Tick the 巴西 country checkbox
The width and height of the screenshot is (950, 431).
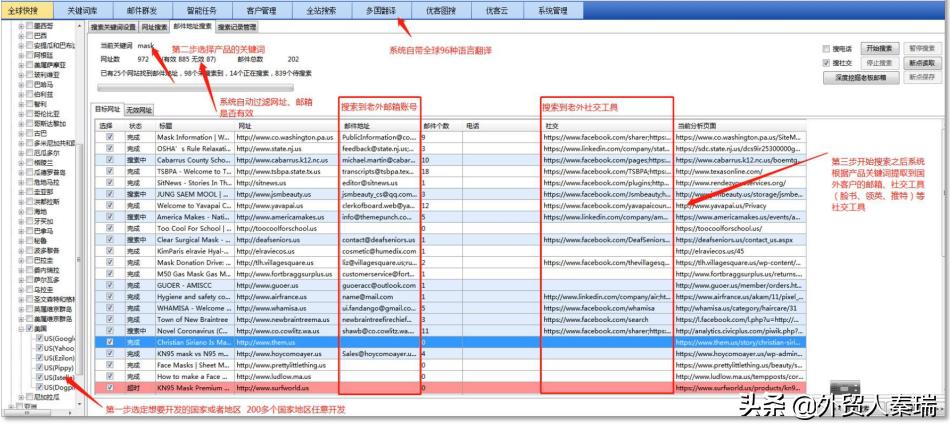30,36
